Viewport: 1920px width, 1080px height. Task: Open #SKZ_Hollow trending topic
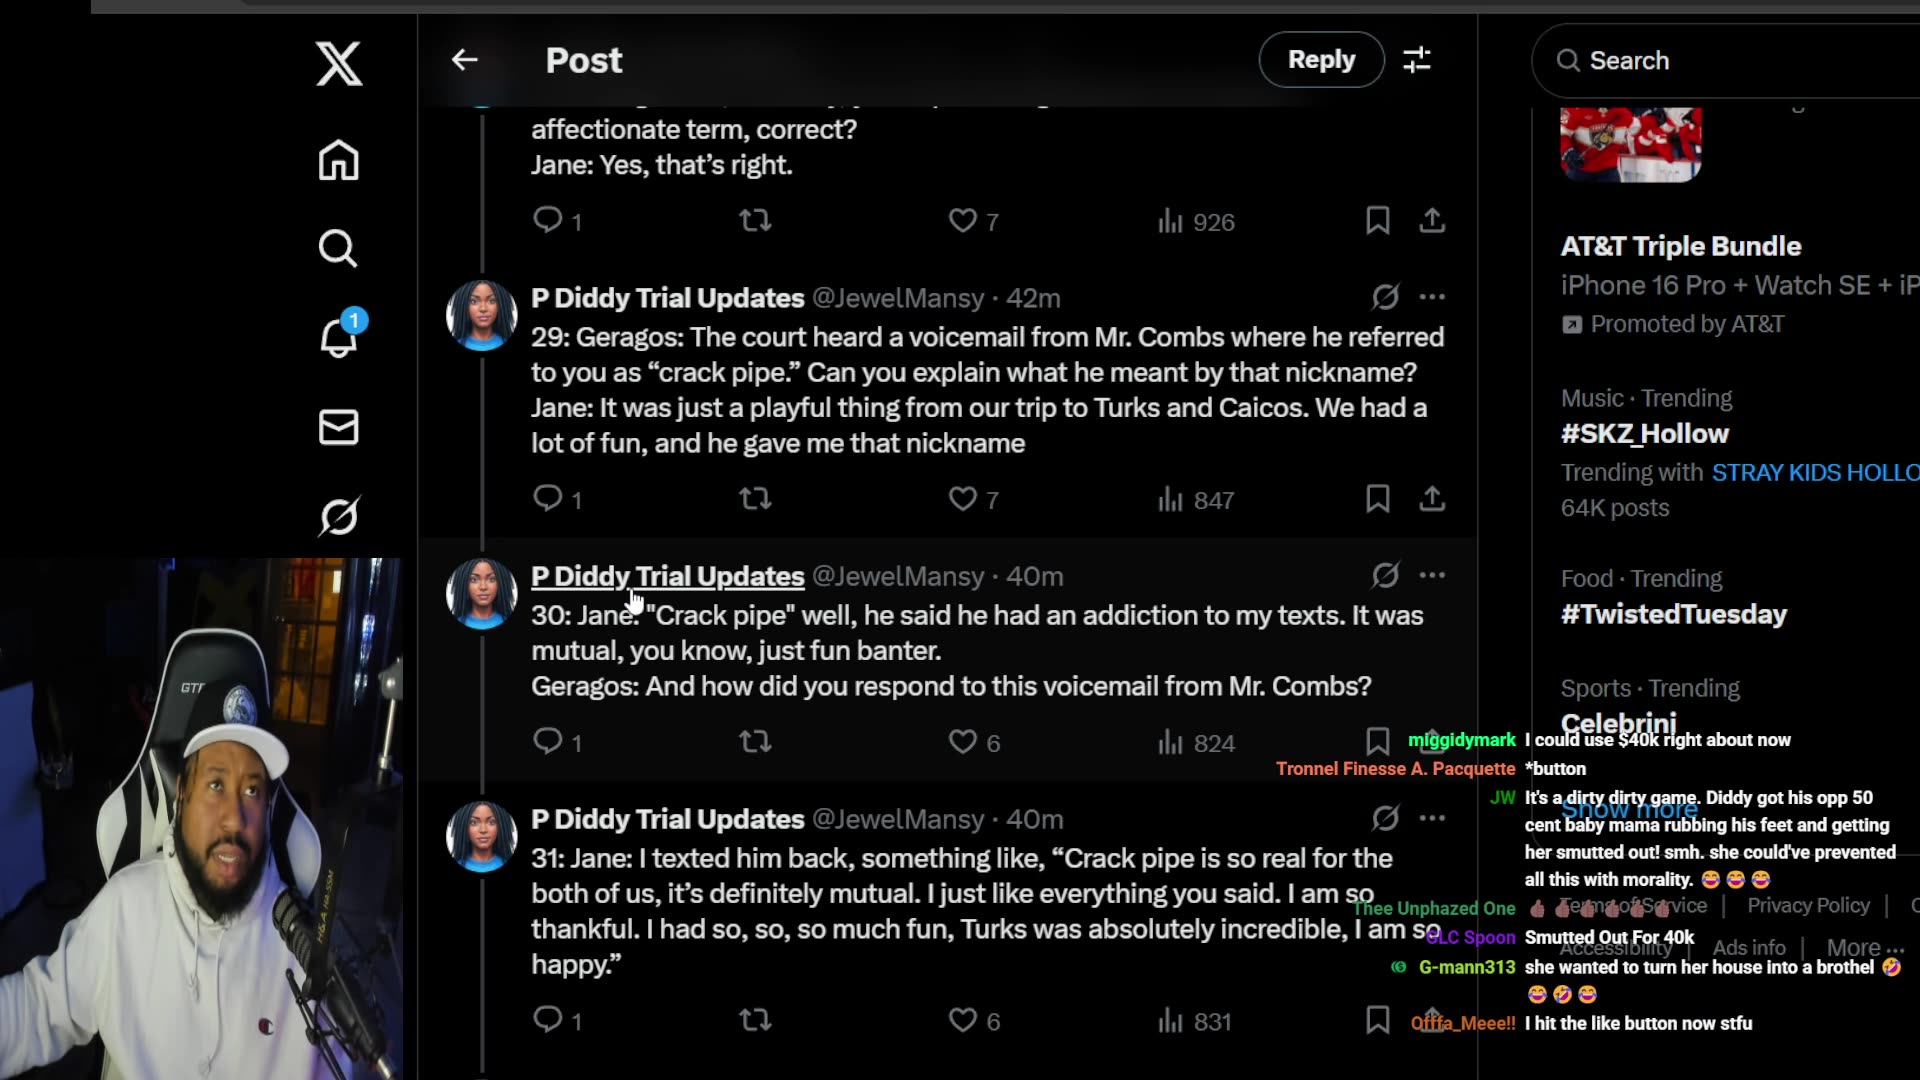pos(1645,434)
